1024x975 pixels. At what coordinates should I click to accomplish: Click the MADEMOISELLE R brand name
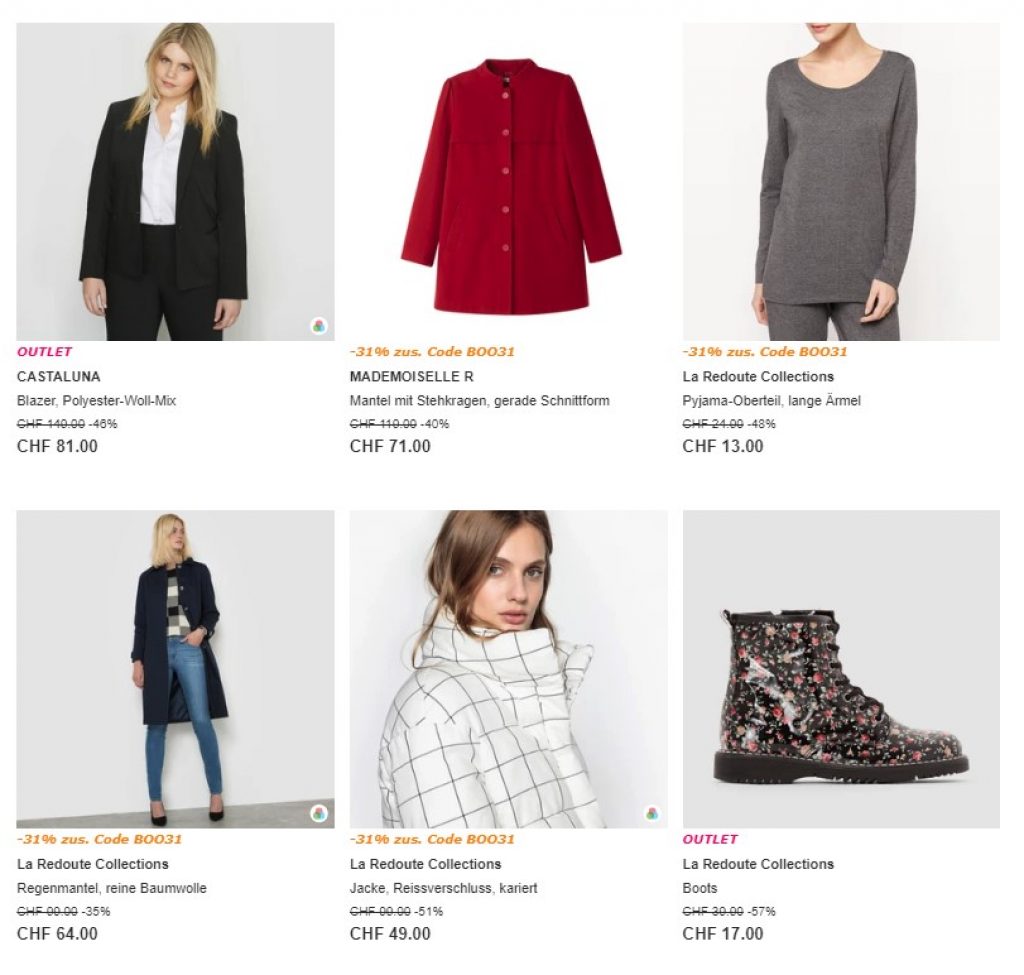(412, 377)
